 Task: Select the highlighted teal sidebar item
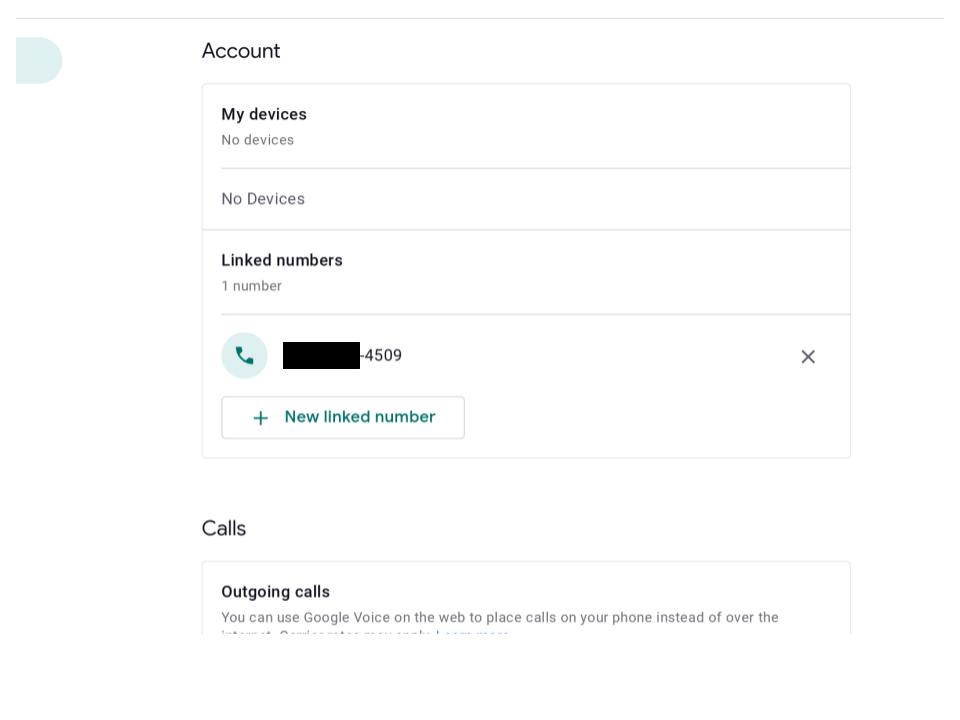(39, 61)
